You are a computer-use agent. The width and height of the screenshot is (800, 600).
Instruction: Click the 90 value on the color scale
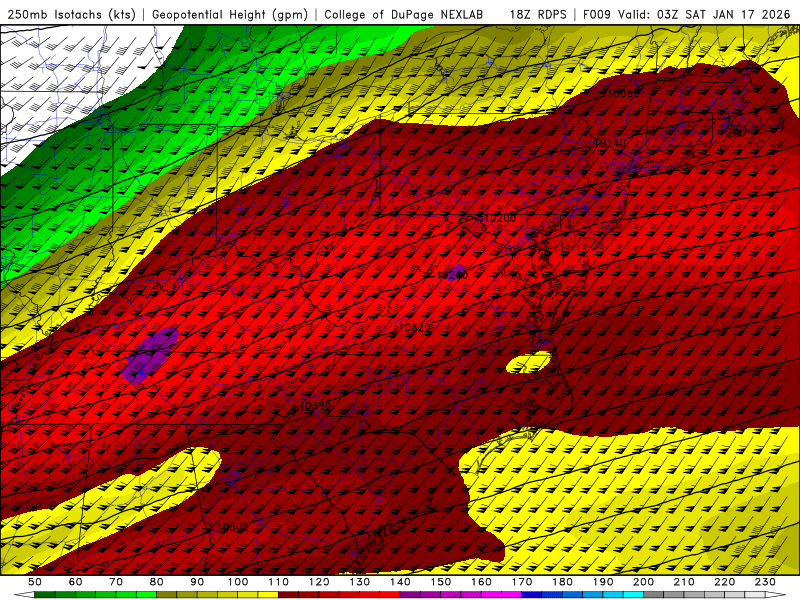tap(197, 582)
